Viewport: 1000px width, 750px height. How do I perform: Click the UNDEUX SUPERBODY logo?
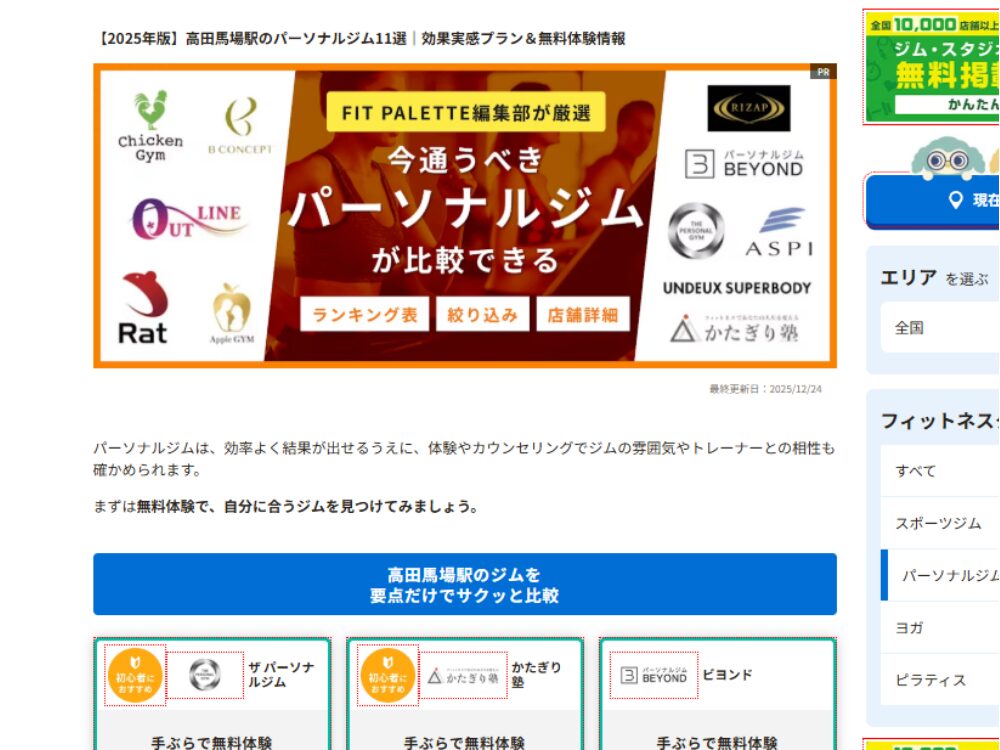click(736, 288)
